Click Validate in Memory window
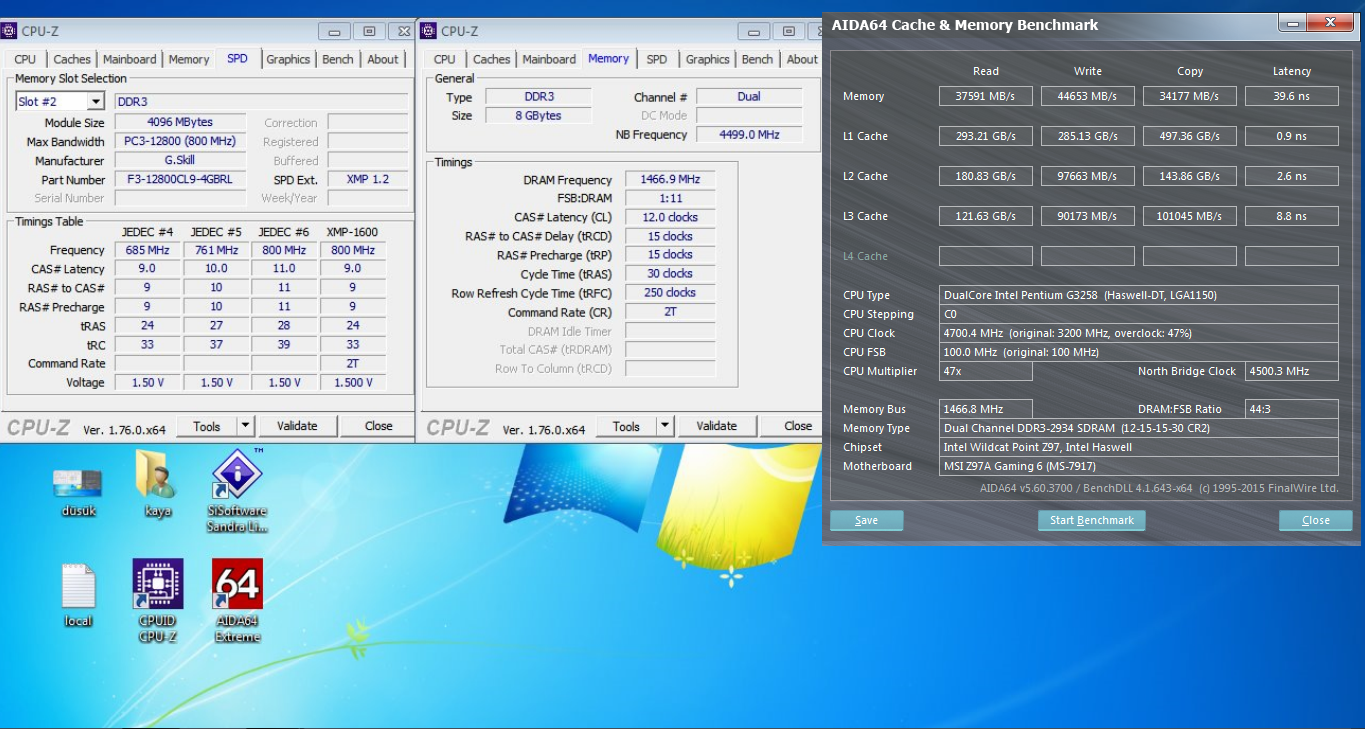The width and height of the screenshot is (1365, 729). (717, 426)
